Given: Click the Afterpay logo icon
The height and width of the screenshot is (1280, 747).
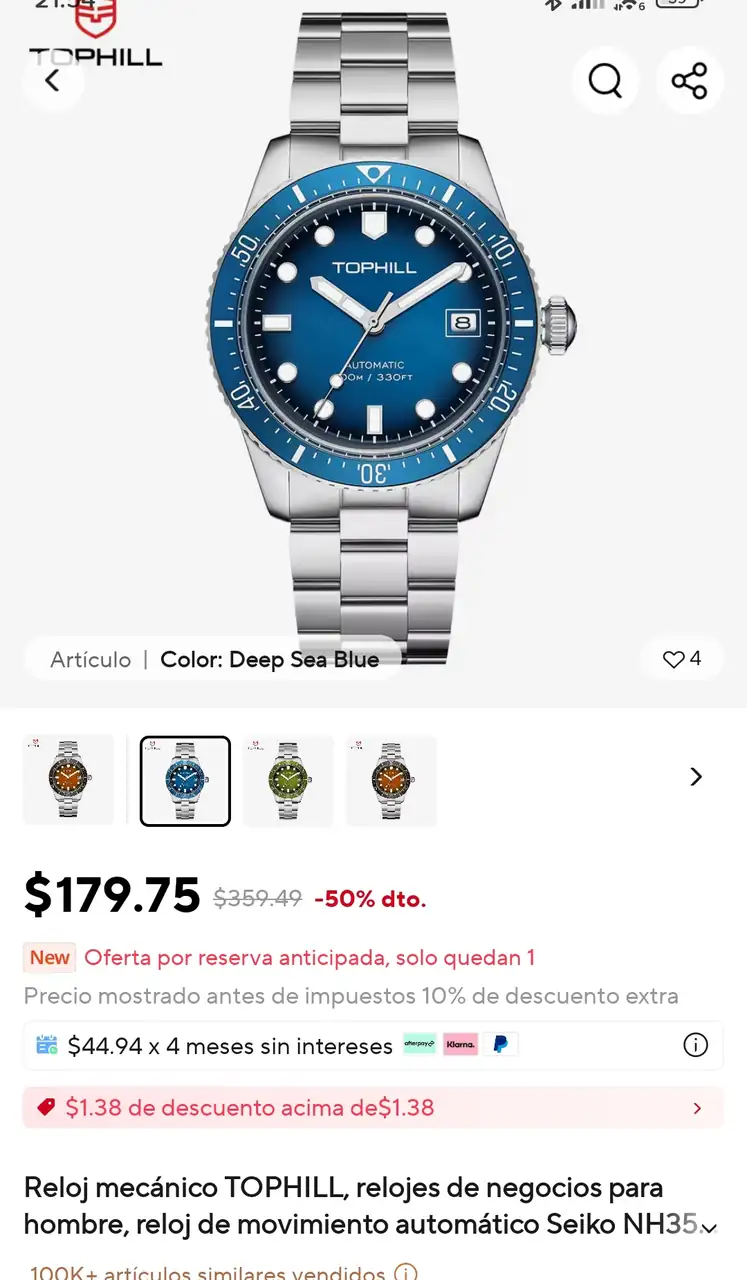Looking at the screenshot, I should coord(420,1044).
